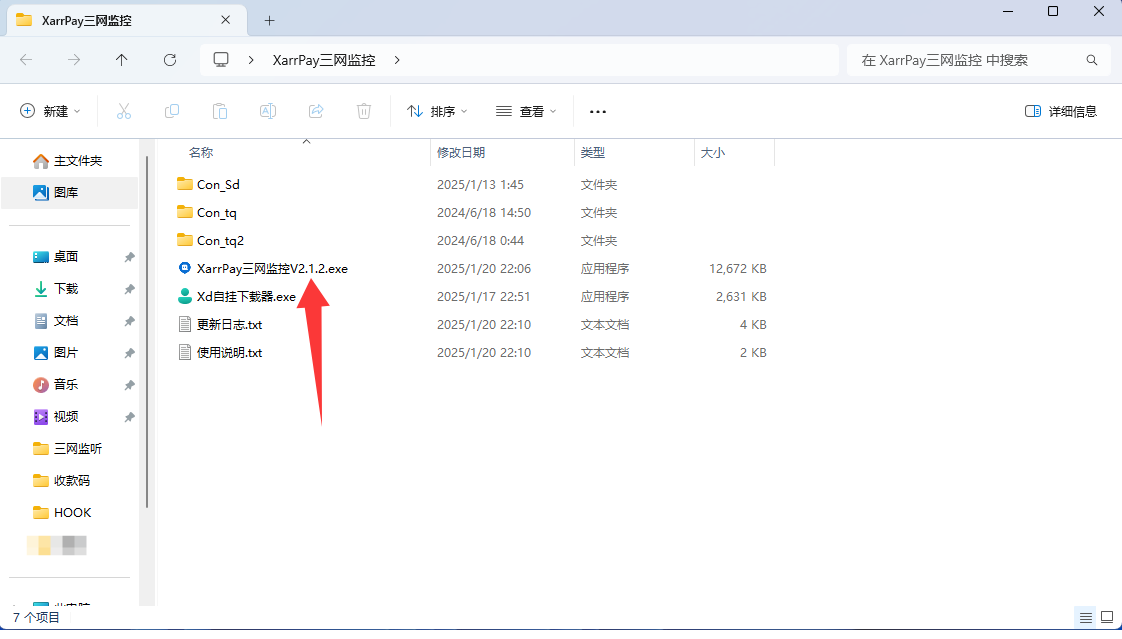
Task: Click the paste clipboard icon
Action: point(220,111)
